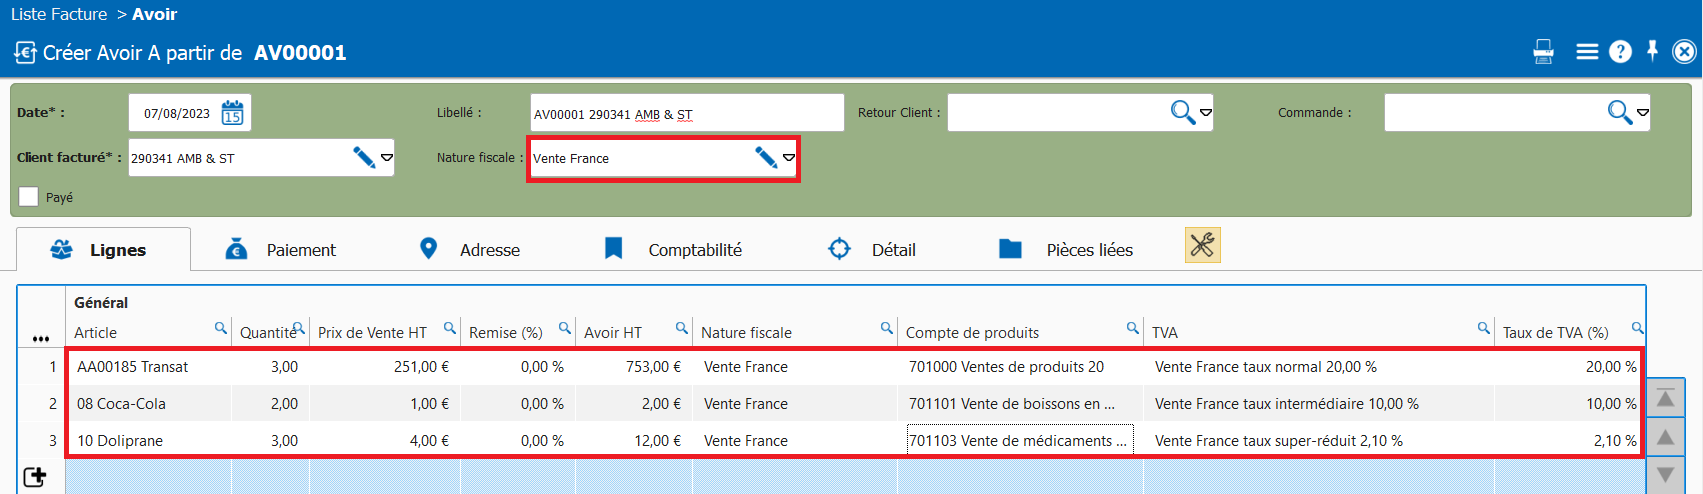The image size is (1703, 494).
Task: Click the pin icon in header
Action: [1652, 51]
